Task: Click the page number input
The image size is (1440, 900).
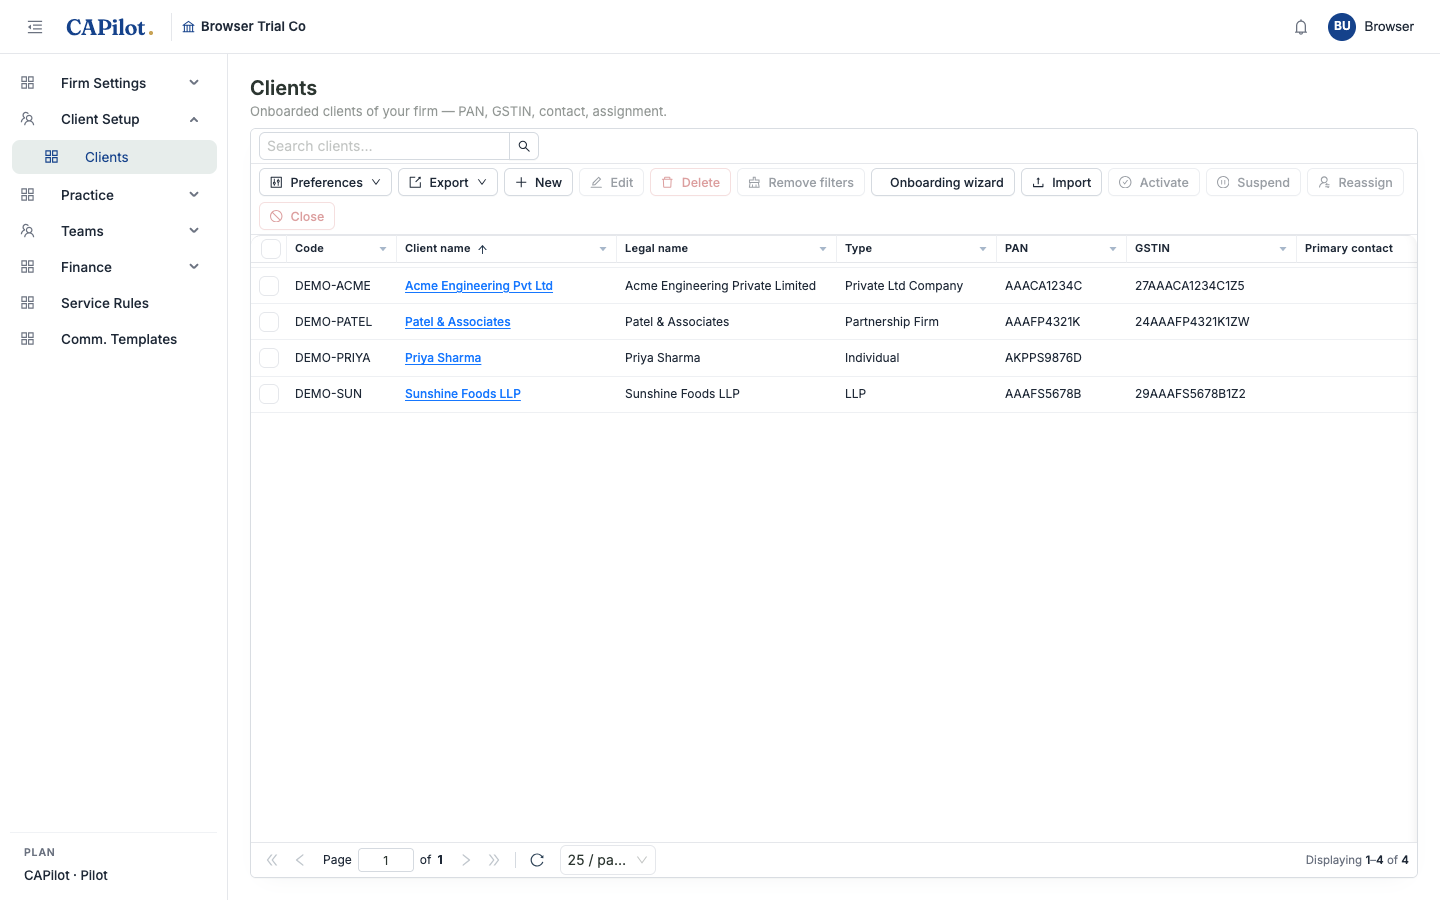Action: click(x=386, y=860)
